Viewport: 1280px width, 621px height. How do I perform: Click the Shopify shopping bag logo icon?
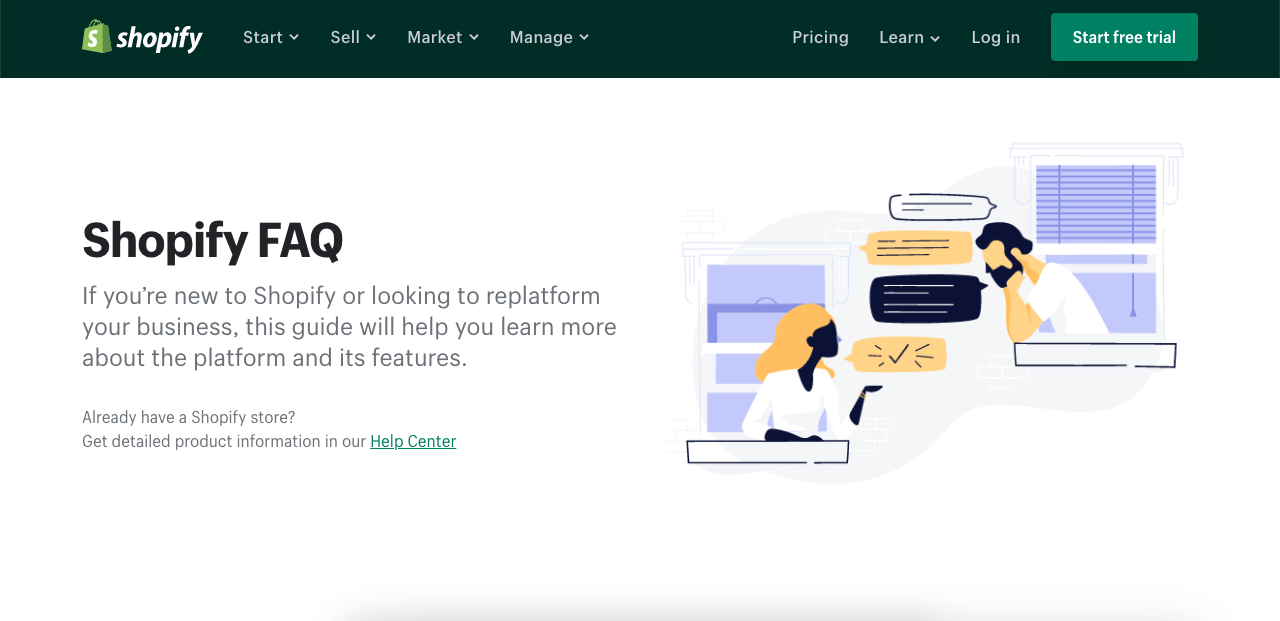pyautogui.click(x=97, y=37)
